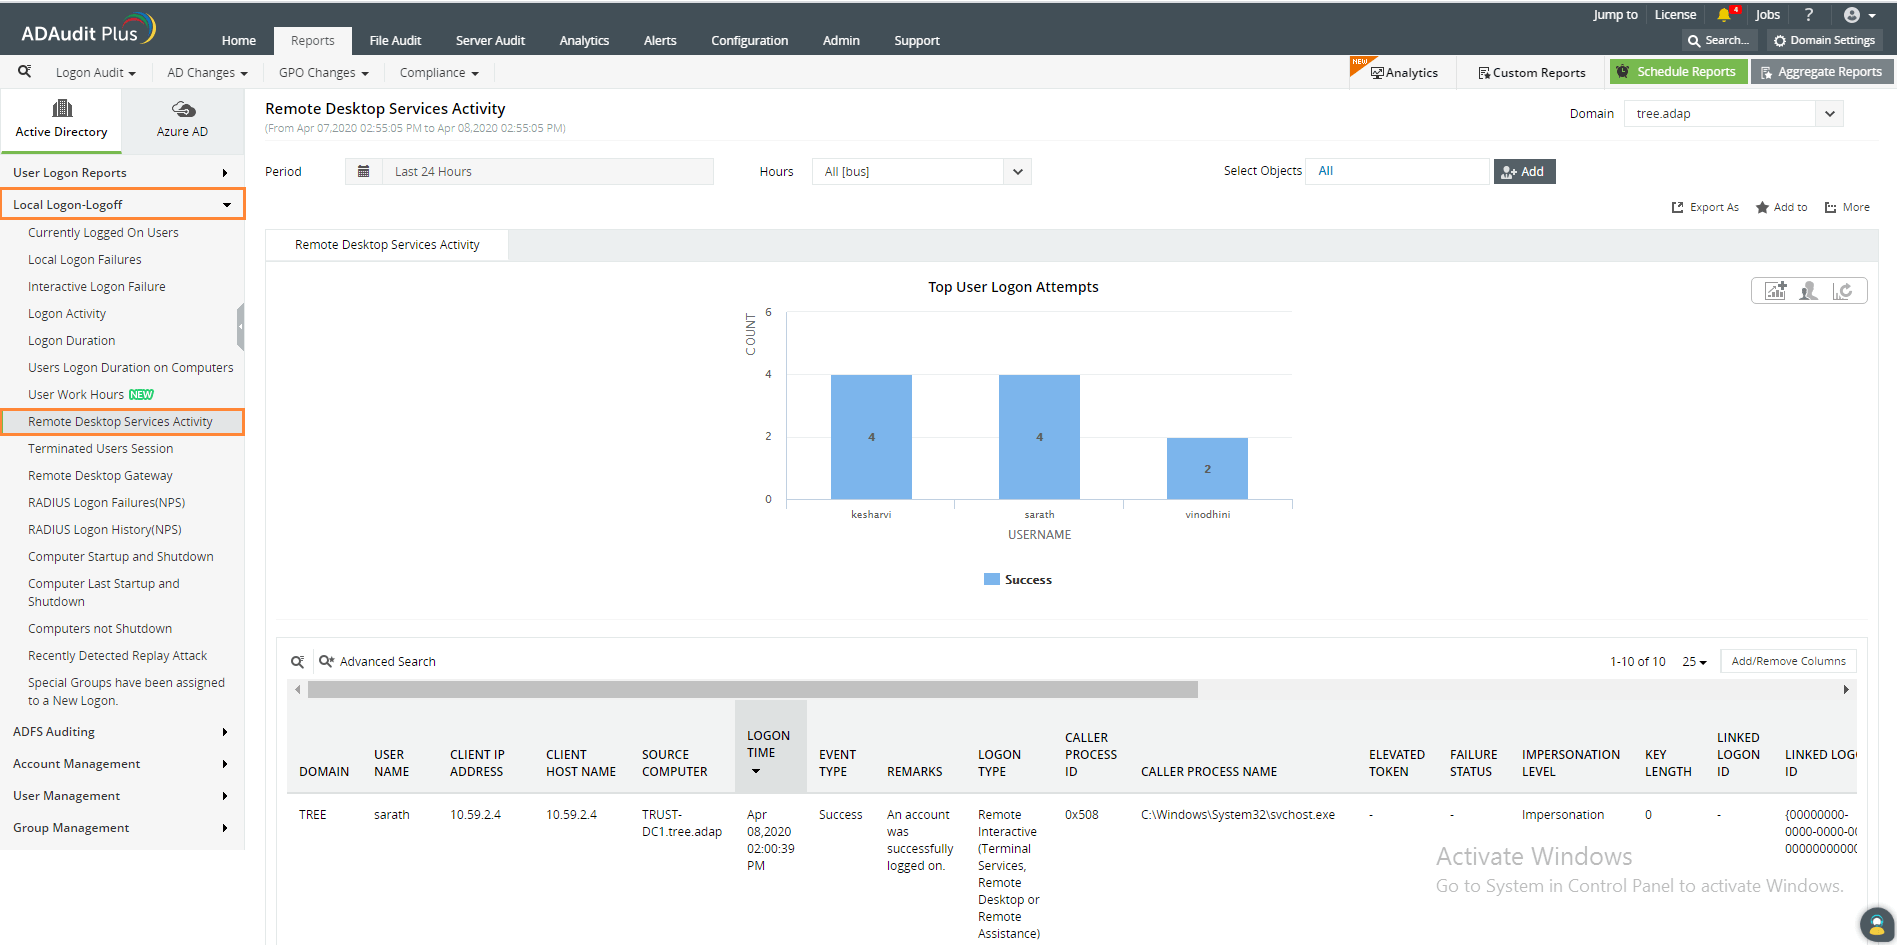Toggle the Success legend series

(1018, 580)
